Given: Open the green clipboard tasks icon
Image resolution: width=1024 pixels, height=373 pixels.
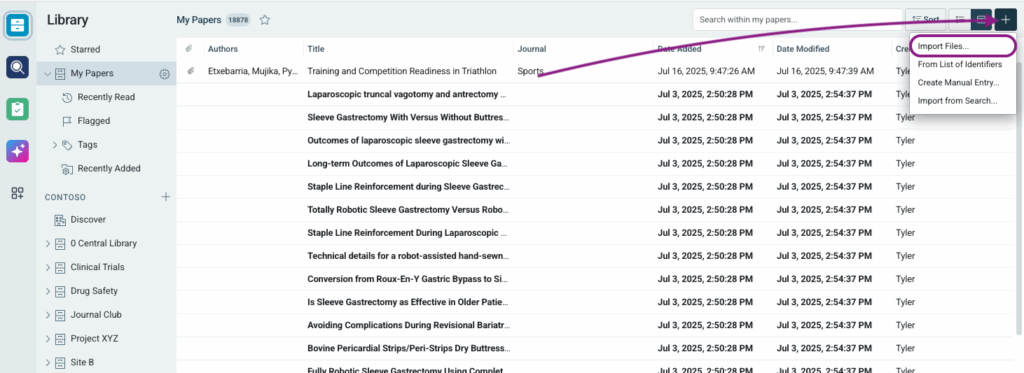Looking at the screenshot, I should [x=18, y=109].
